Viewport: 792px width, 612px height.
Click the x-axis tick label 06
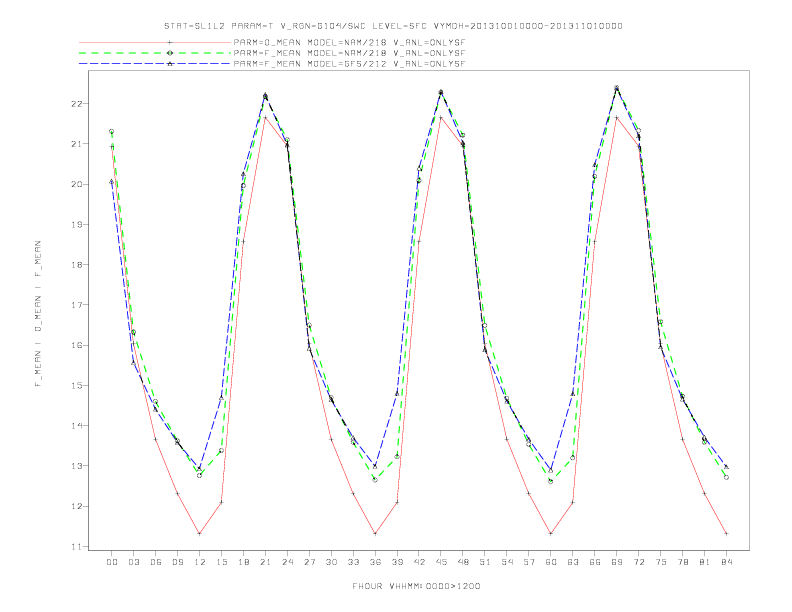[156, 562]
